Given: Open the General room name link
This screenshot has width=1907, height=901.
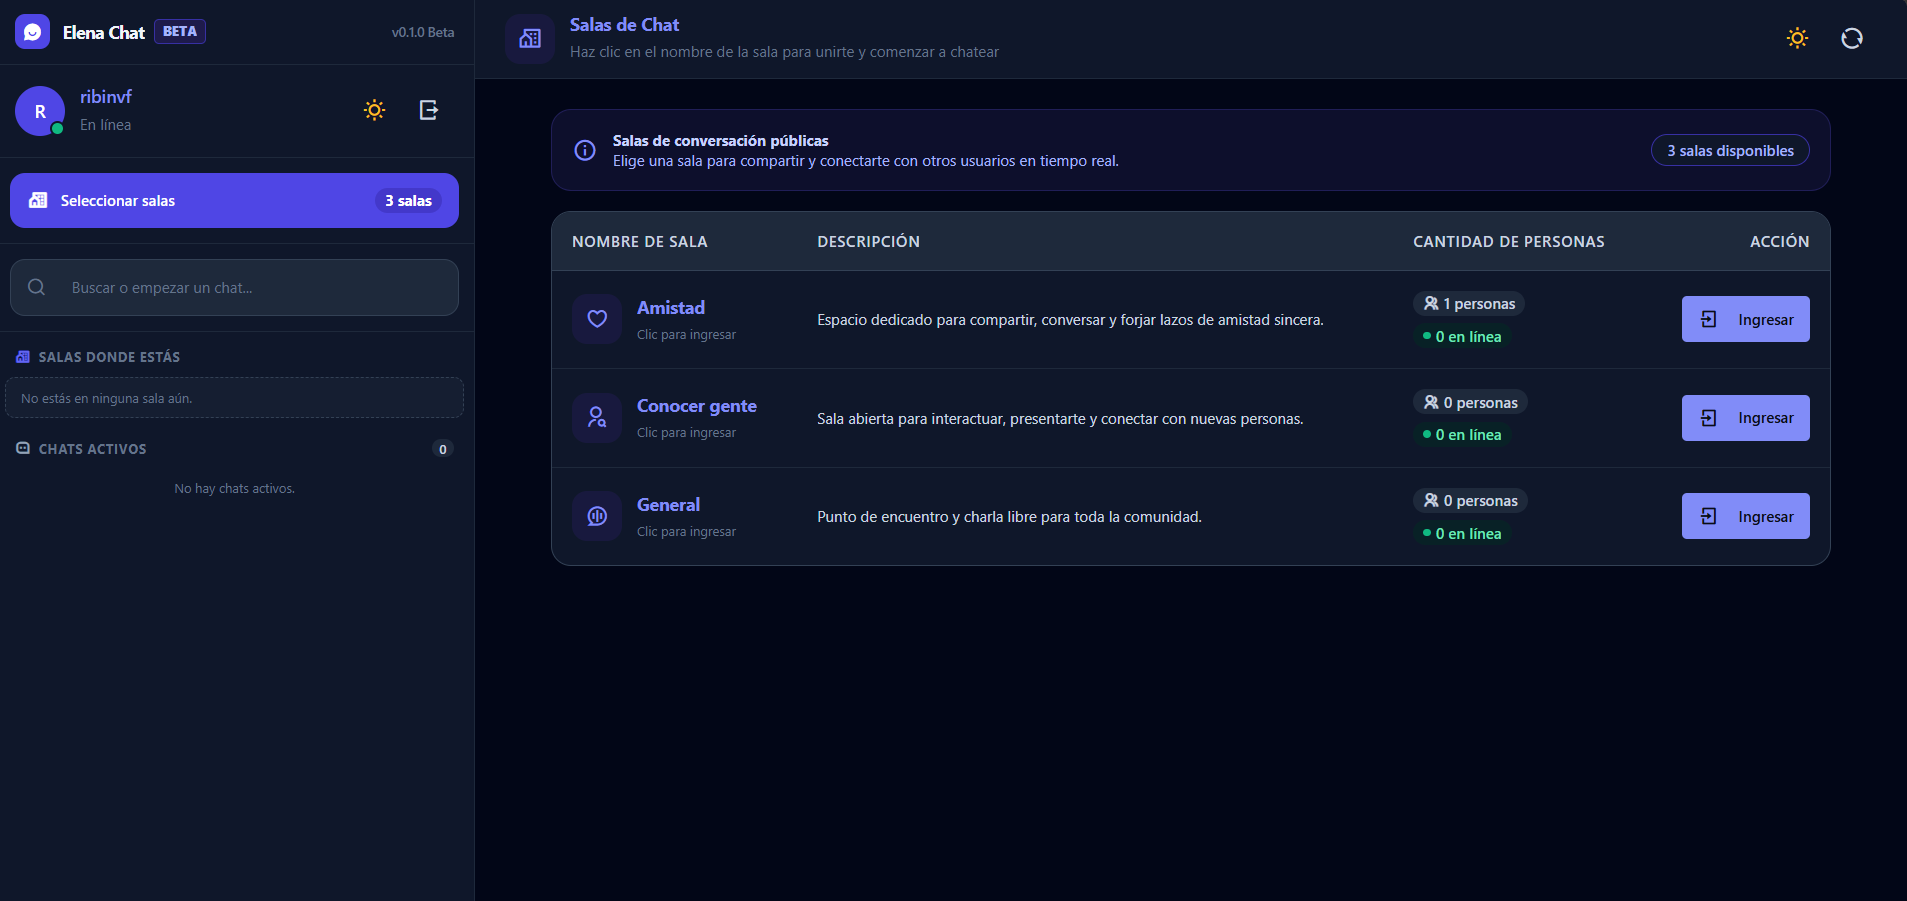Looking at the screenshot, I should click(669, 505).
